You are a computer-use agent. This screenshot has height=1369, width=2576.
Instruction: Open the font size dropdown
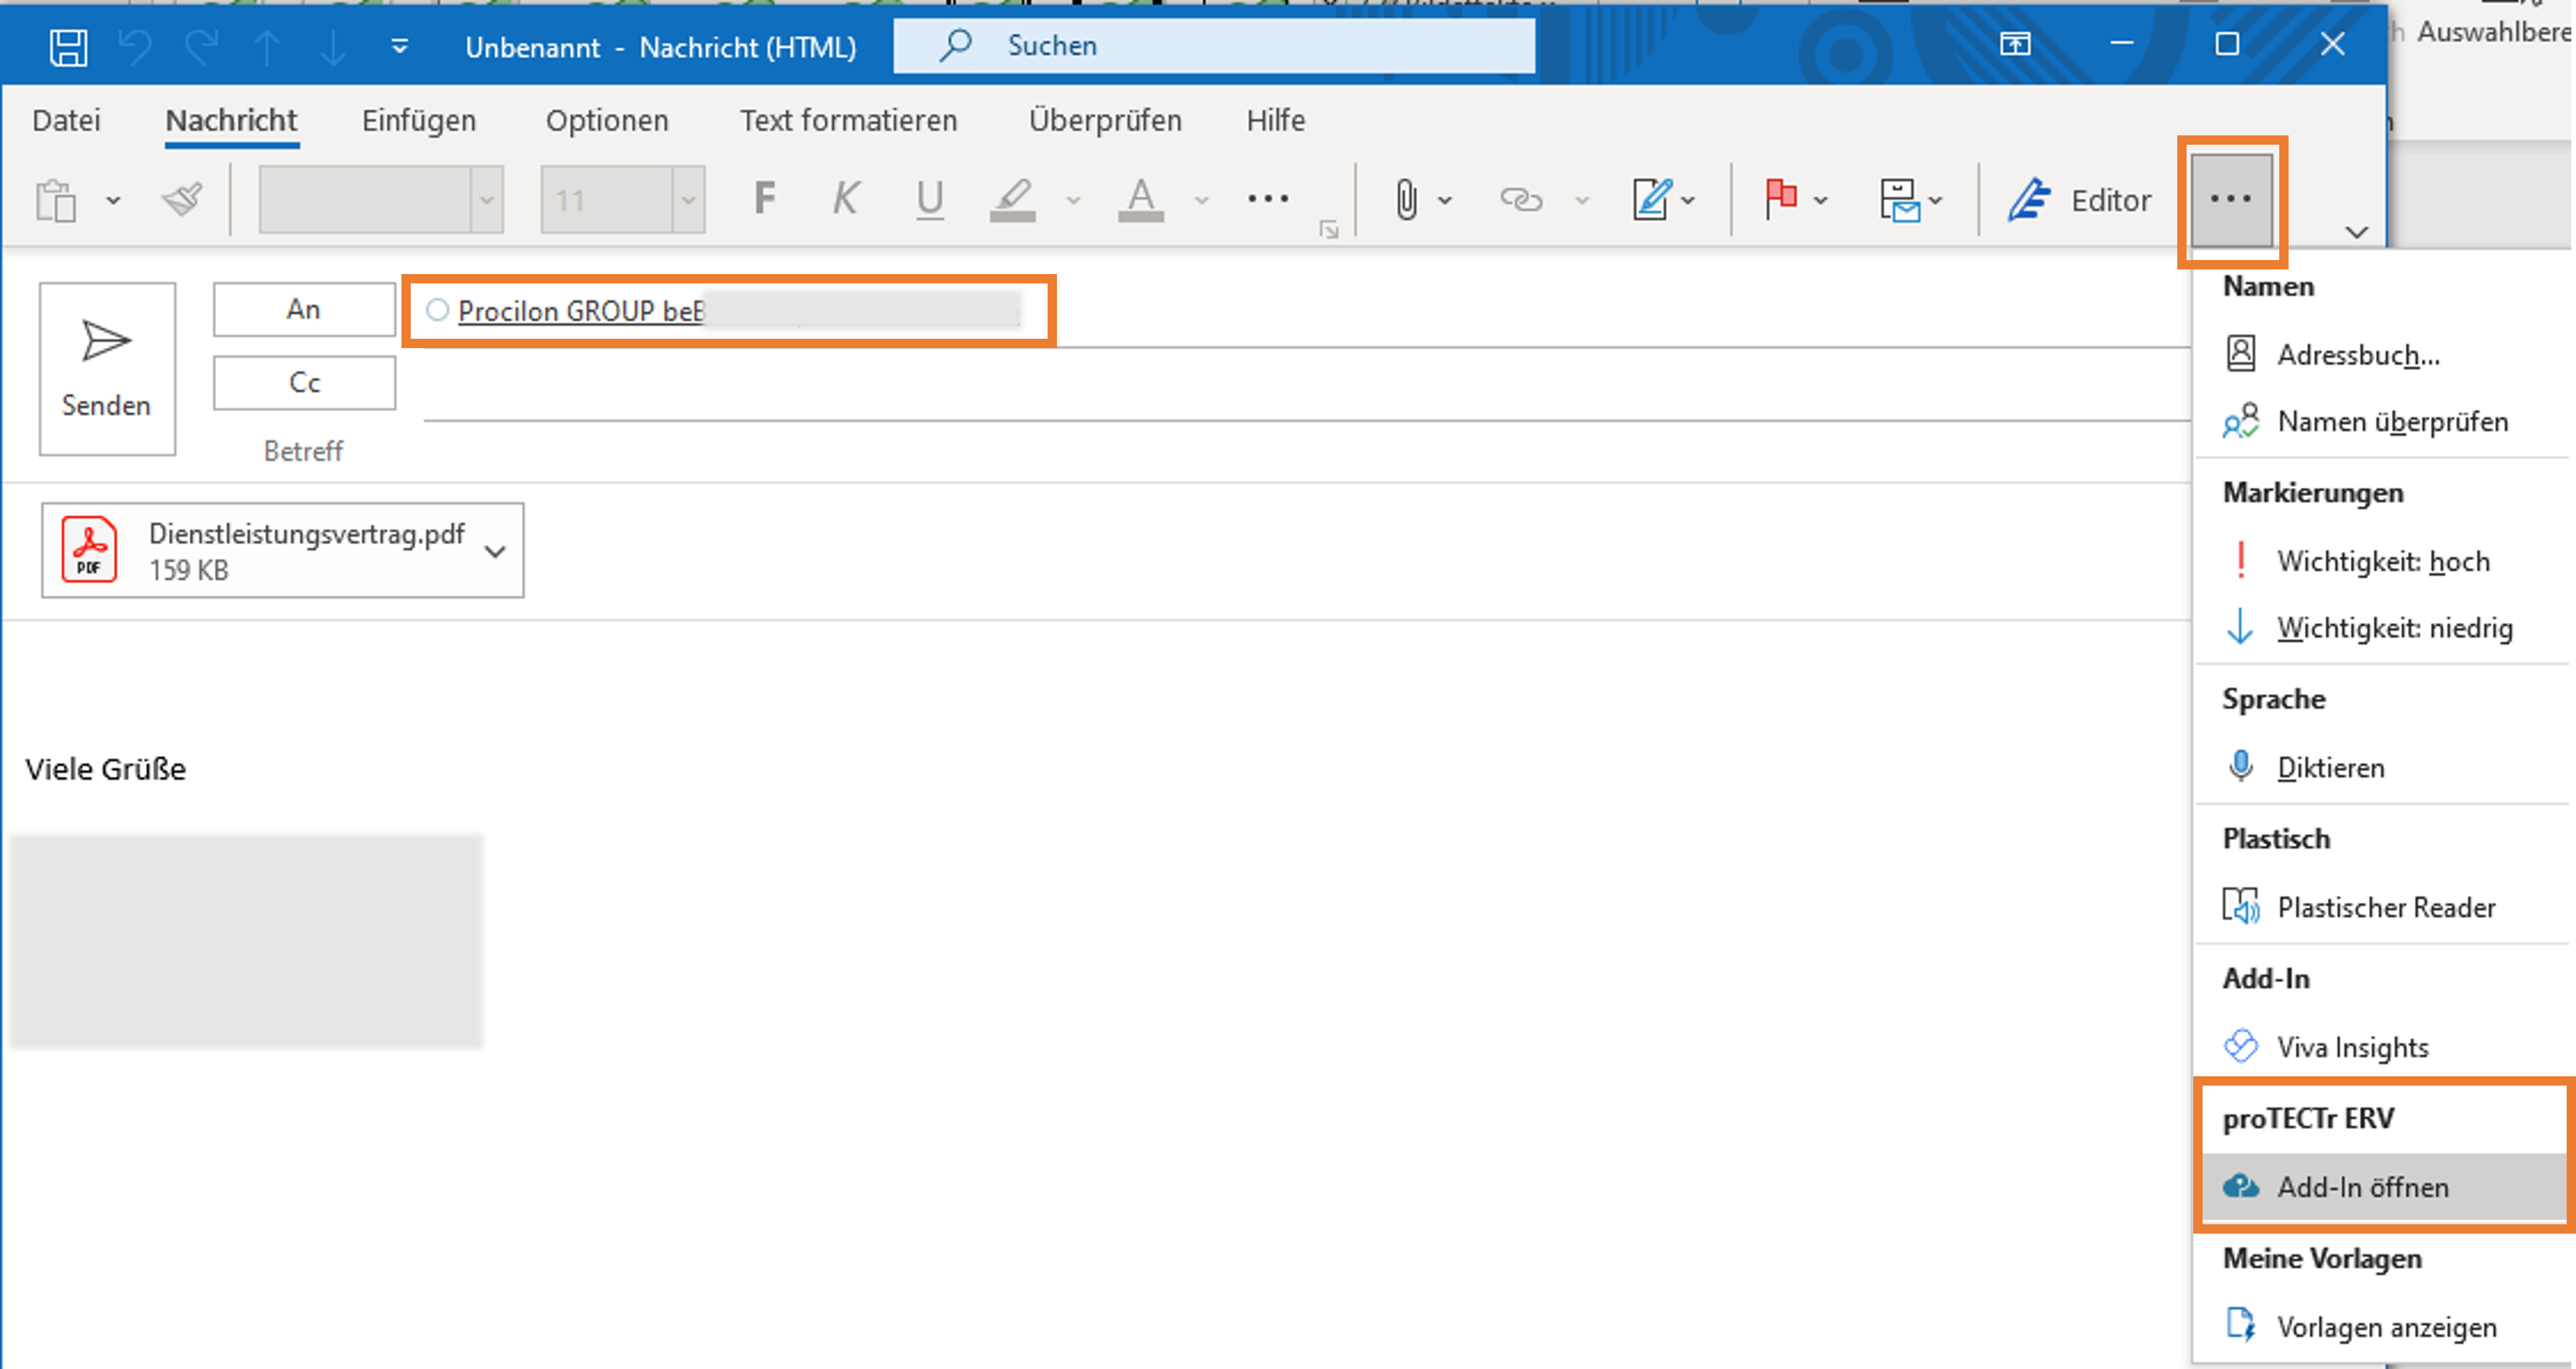click(688, 200)
